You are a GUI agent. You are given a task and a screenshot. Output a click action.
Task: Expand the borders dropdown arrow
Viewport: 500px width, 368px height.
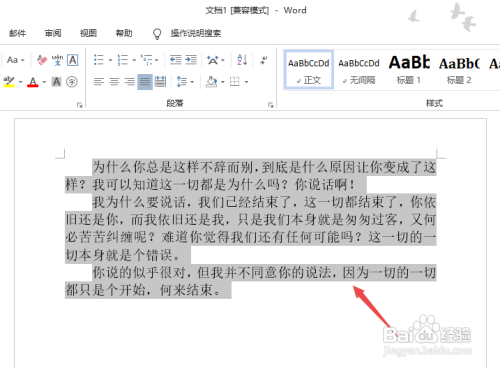(246, 82)
